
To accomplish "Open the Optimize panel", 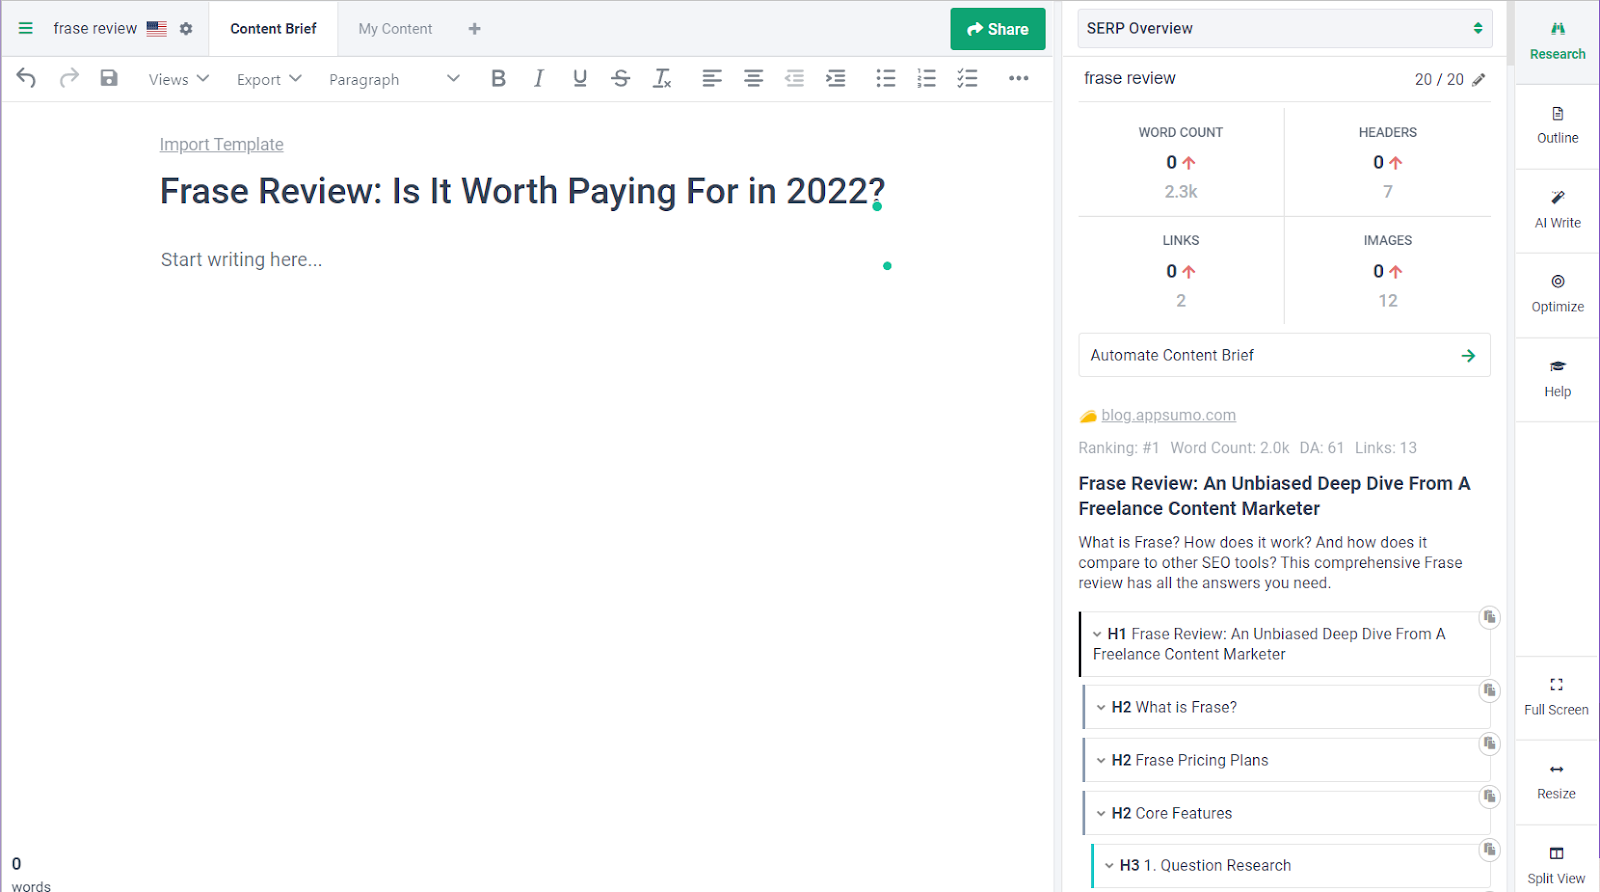I will (1558, 294).
